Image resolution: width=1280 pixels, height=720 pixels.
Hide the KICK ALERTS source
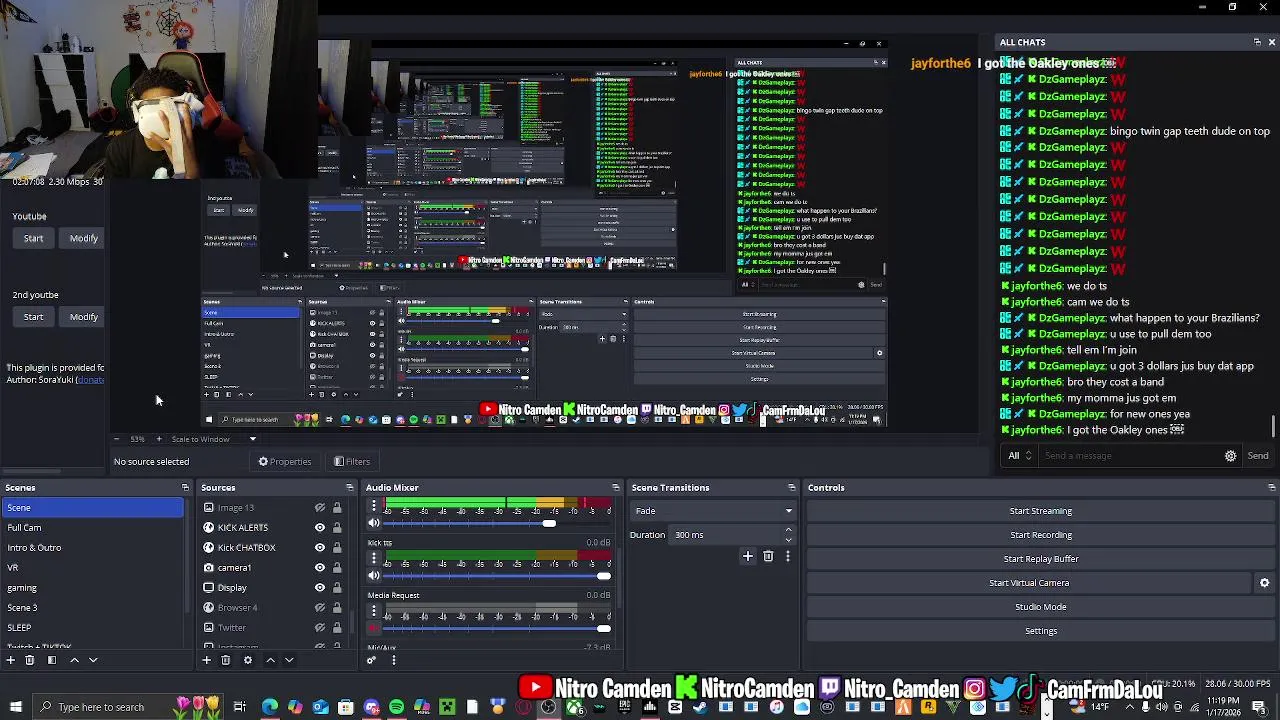click(x=320, y=528)
